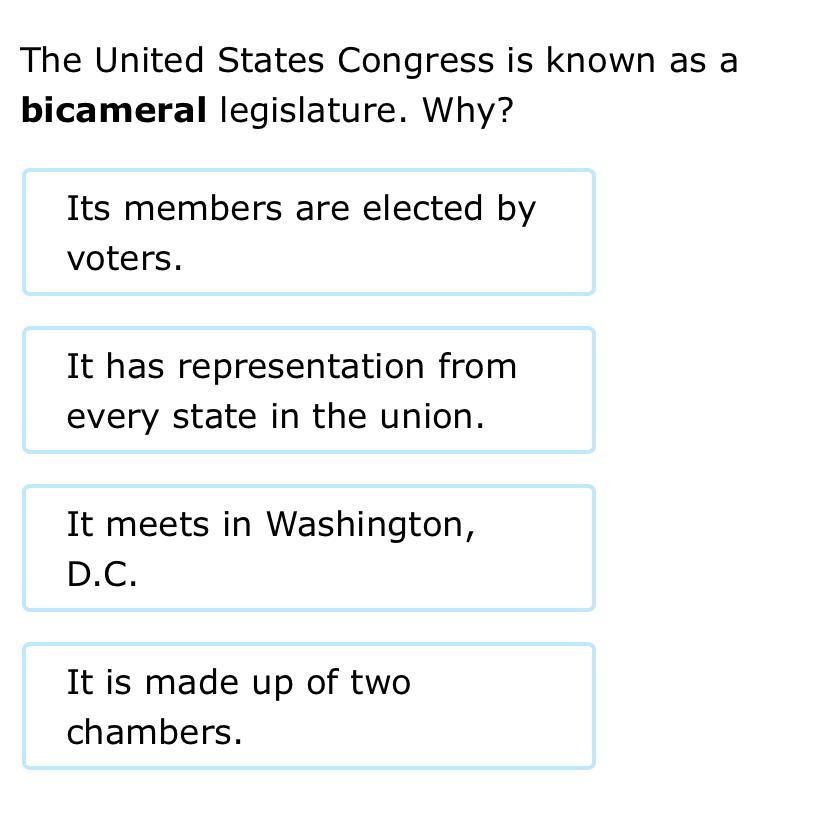828x828 pixels.
Task: Click the word 'Washington,' in third option
Action: [371, 525]
